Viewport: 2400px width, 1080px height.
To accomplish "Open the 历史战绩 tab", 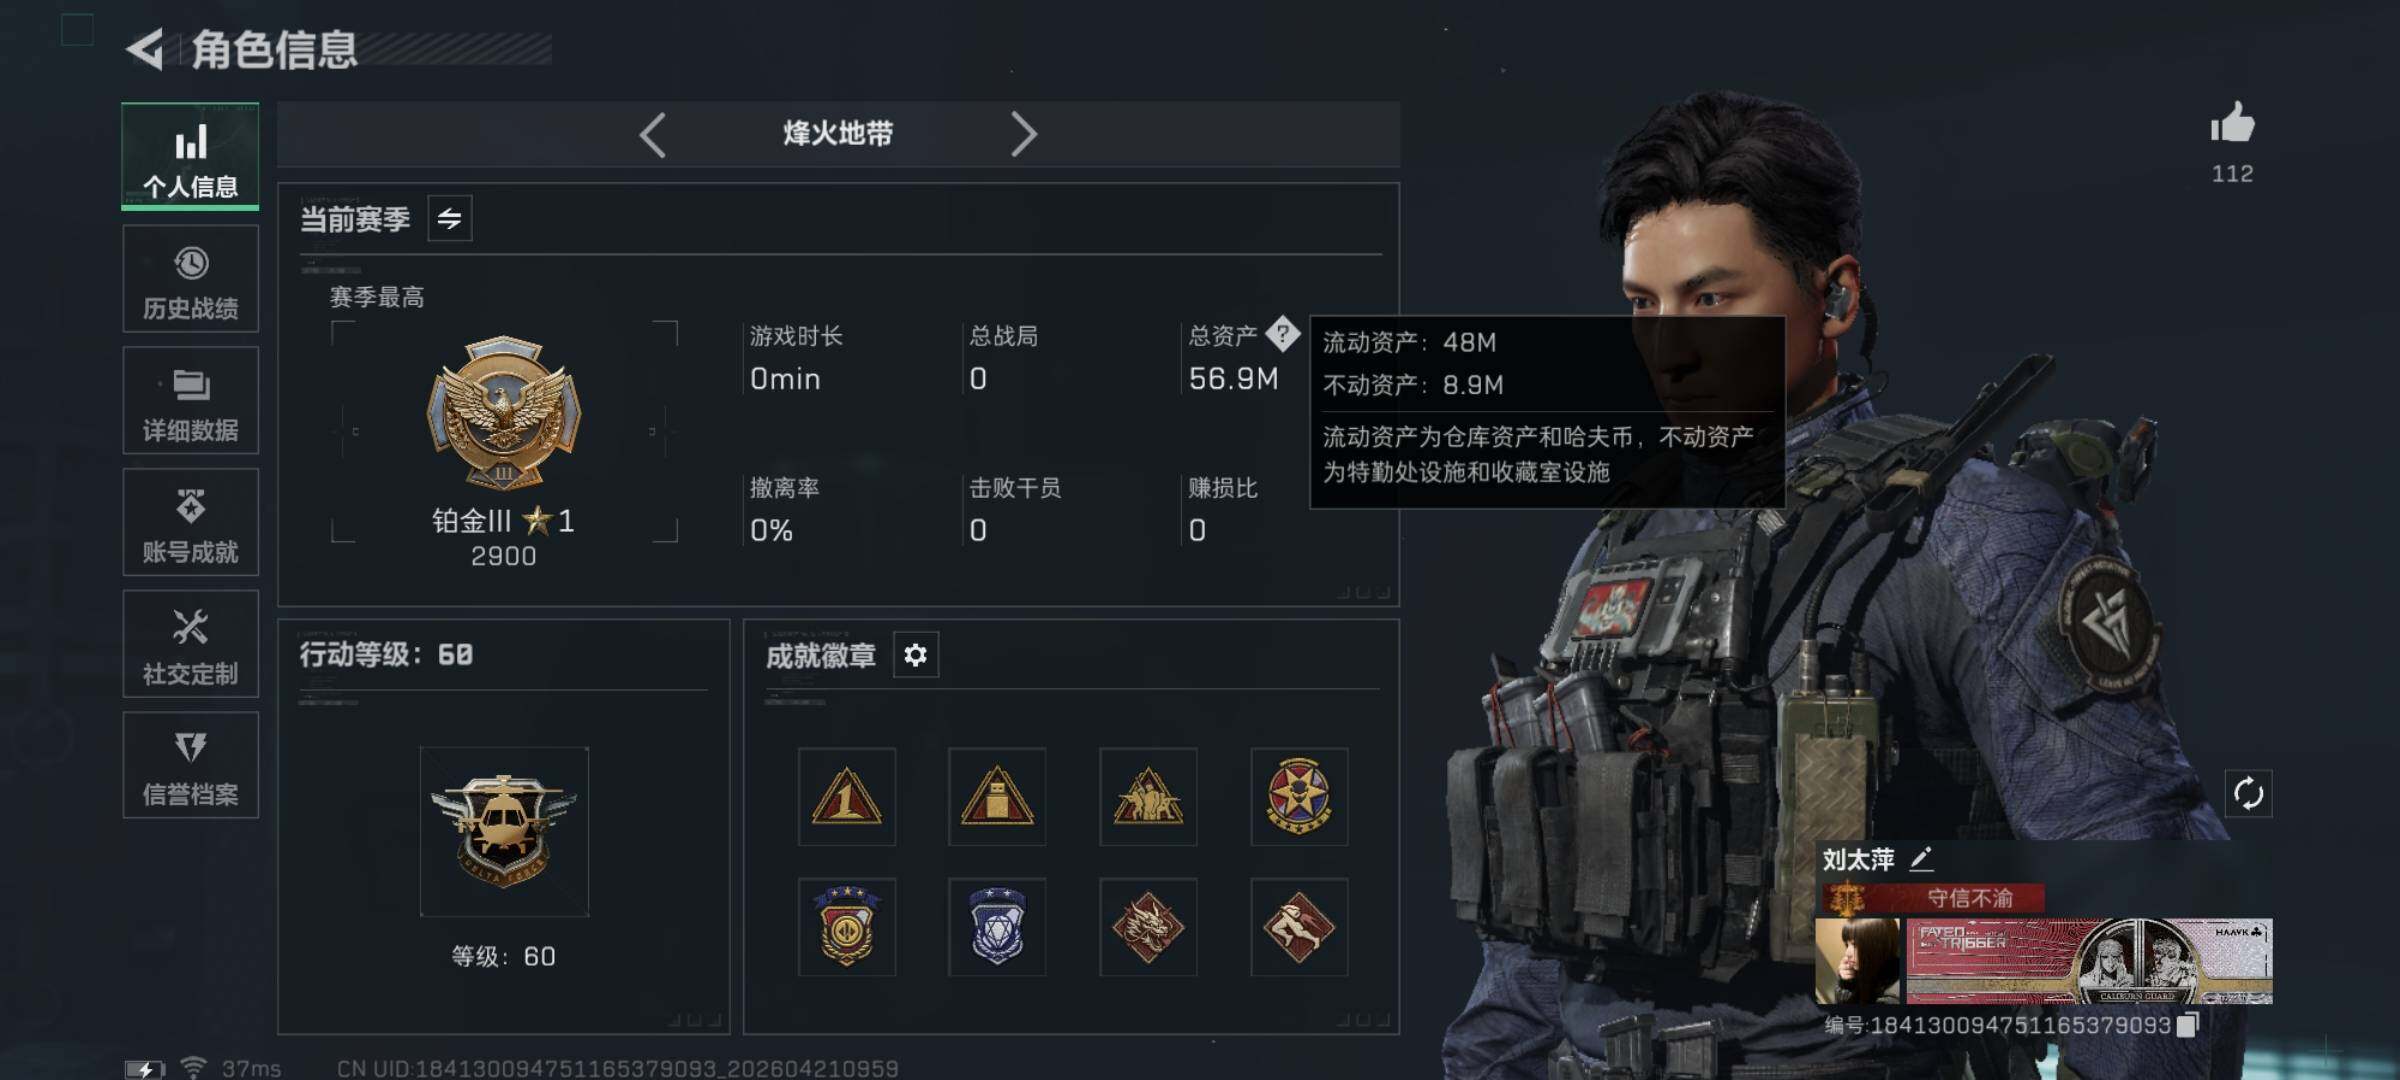I will (191, 279).
